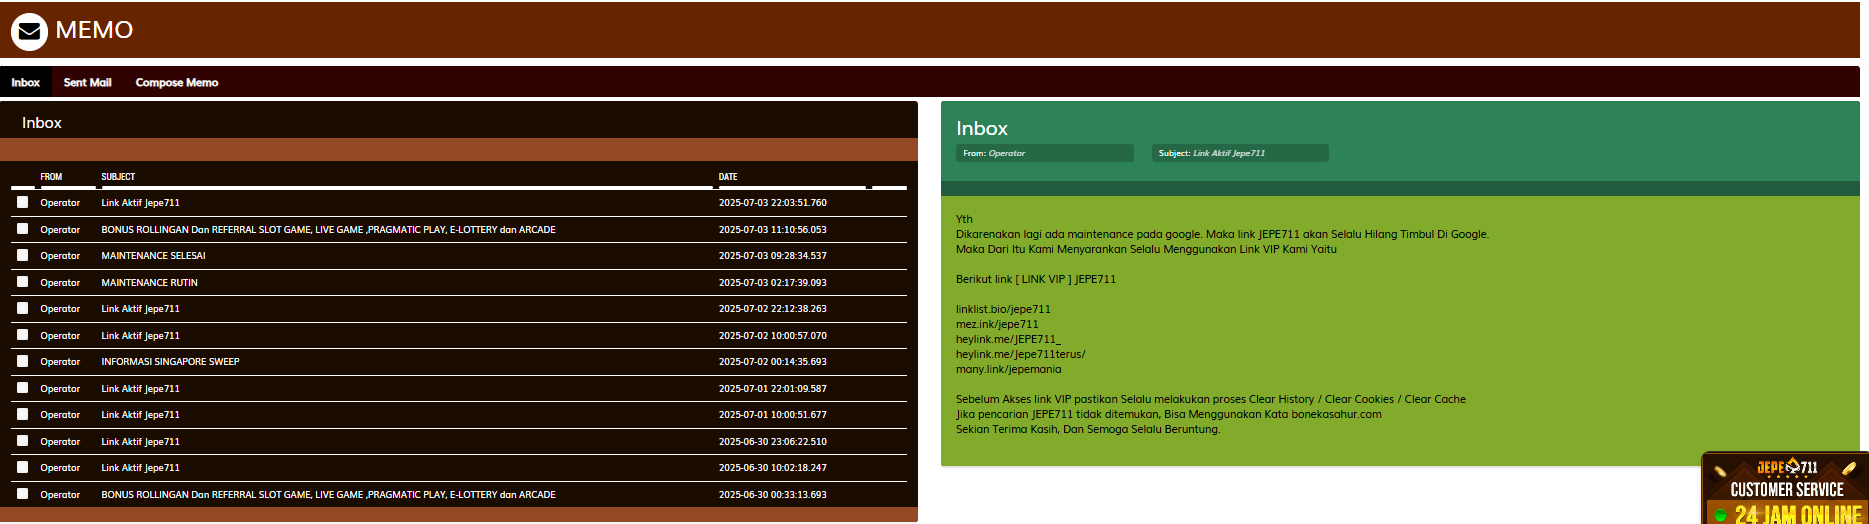Click the MEMO envelope icon
This screenshot has width=1869, height=524.
[29, 32]
